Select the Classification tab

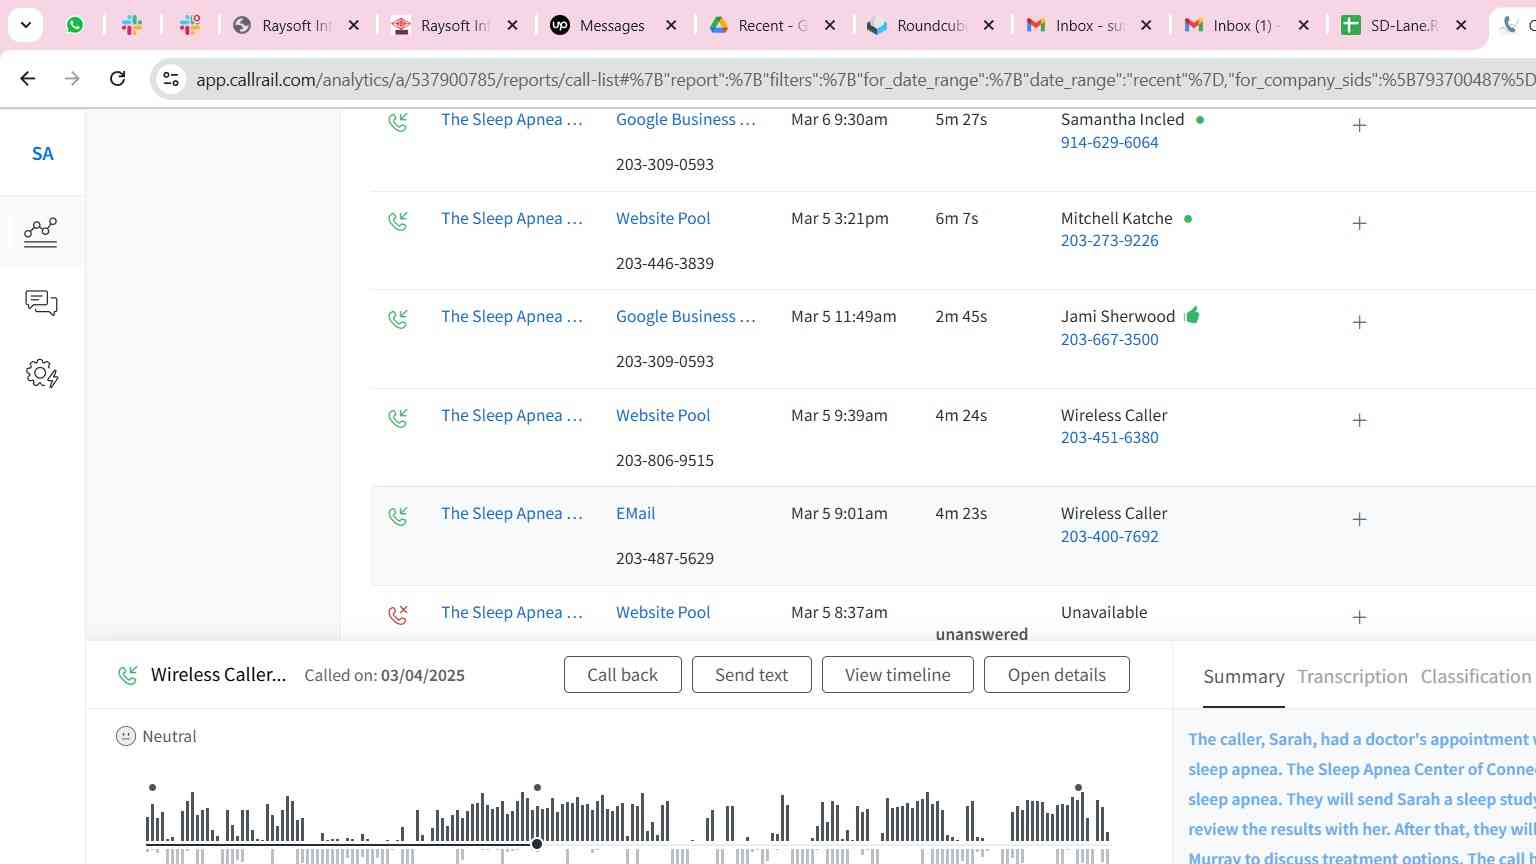(1475, 677)
